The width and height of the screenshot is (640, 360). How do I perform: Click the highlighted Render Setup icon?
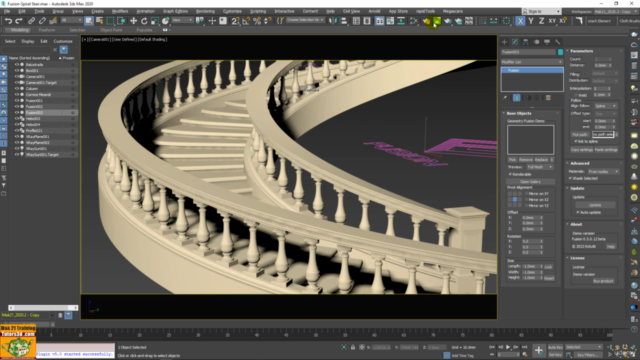click(x=437, y=21)
